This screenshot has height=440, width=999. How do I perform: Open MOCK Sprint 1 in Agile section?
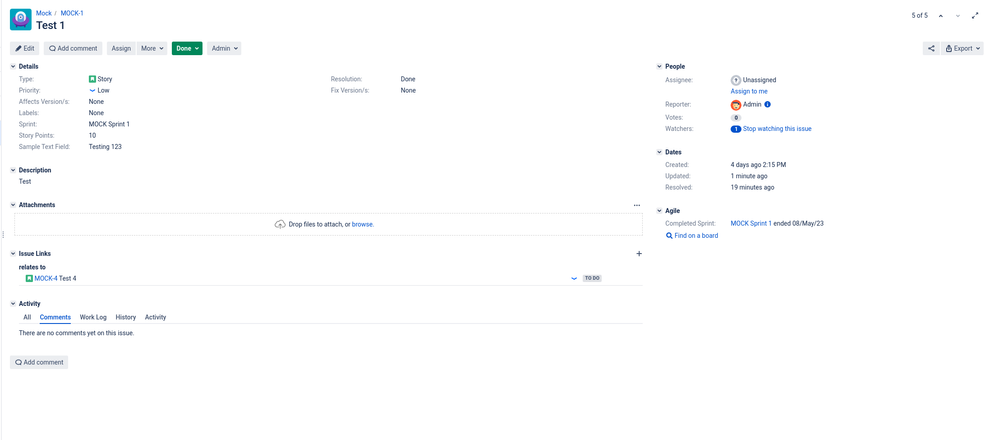[x=751, y=224]
